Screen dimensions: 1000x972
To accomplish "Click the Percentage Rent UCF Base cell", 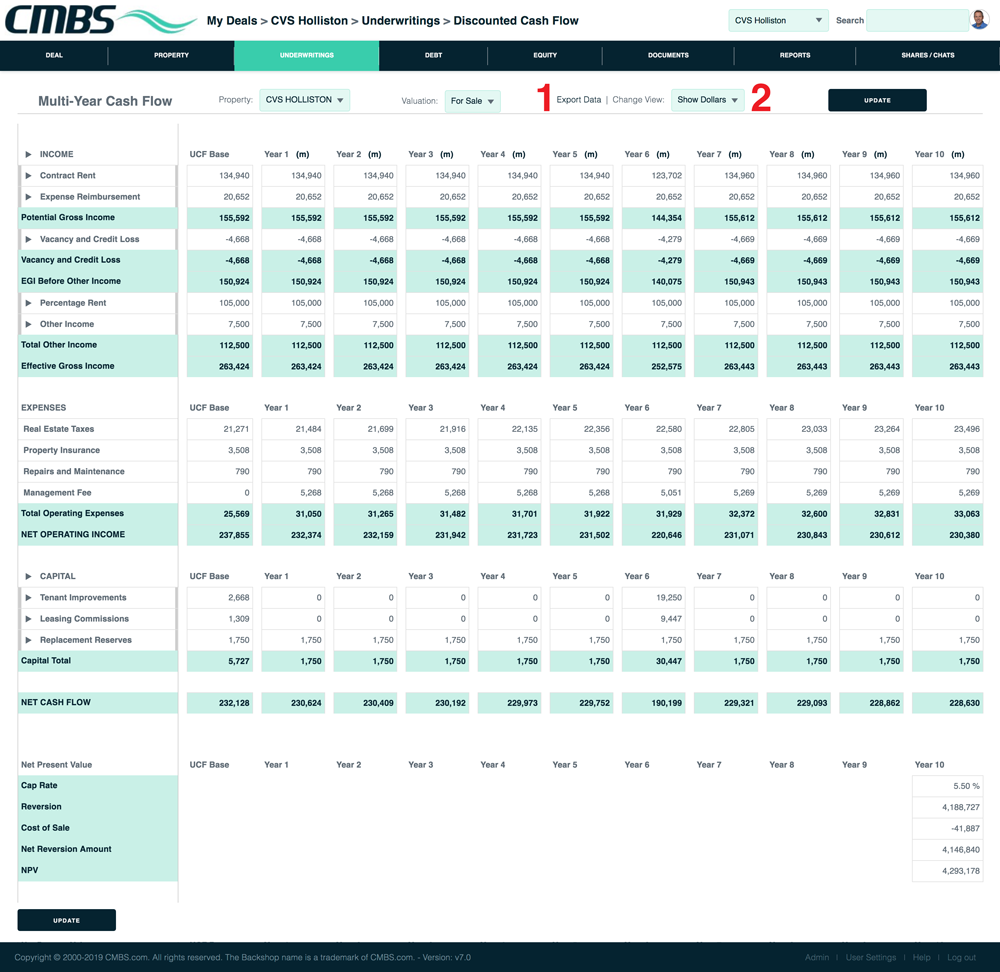I will coord(219,303).
